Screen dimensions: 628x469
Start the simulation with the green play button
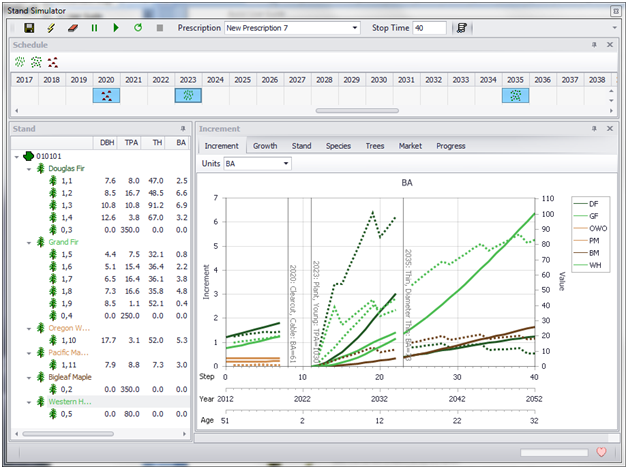(116, 28)
